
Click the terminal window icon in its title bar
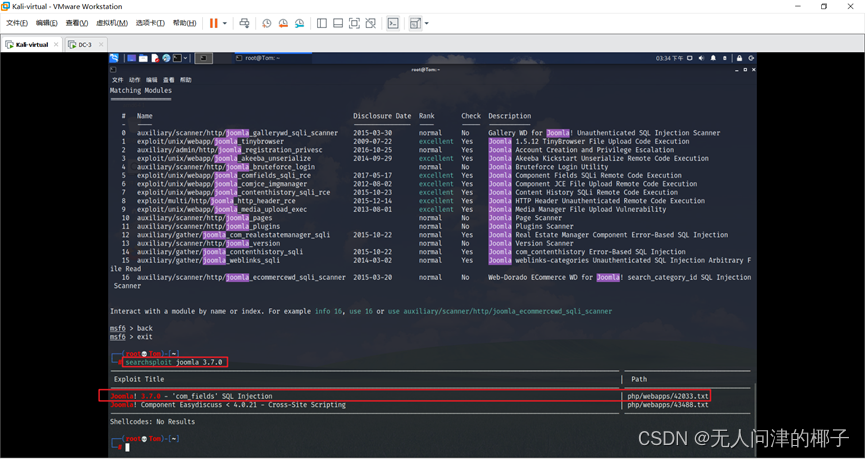pyautogui.click(x=113, y=70)
